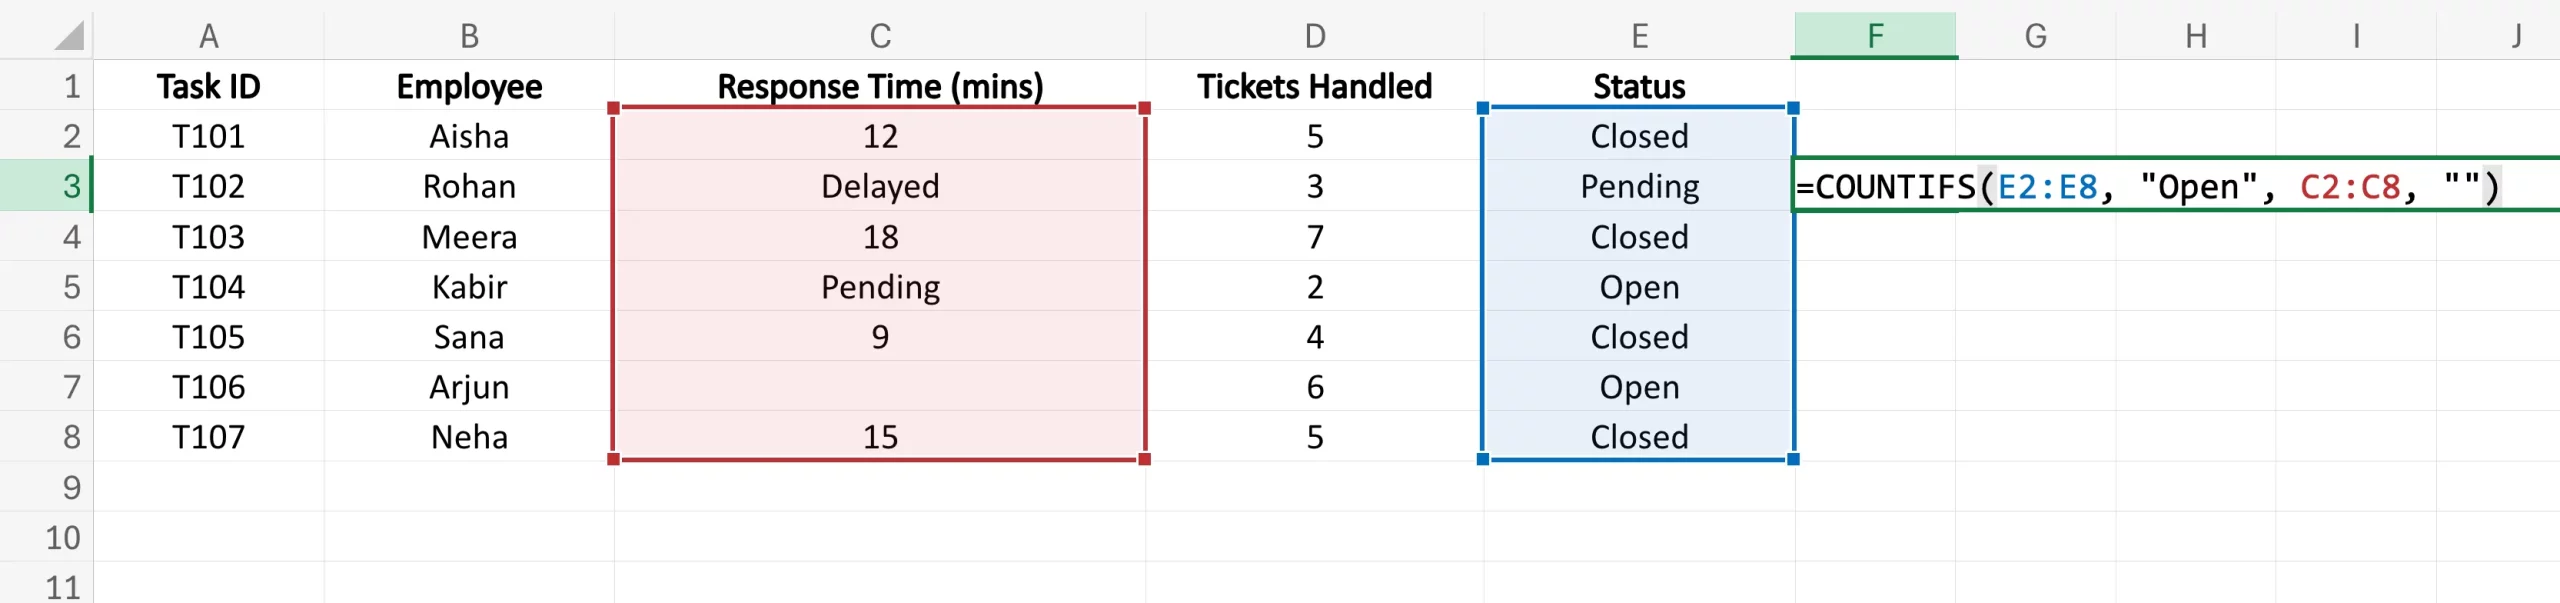Viewport: 2560px width, 603px height.
Task: Select row 11 header
Action: tap(62, 586)
